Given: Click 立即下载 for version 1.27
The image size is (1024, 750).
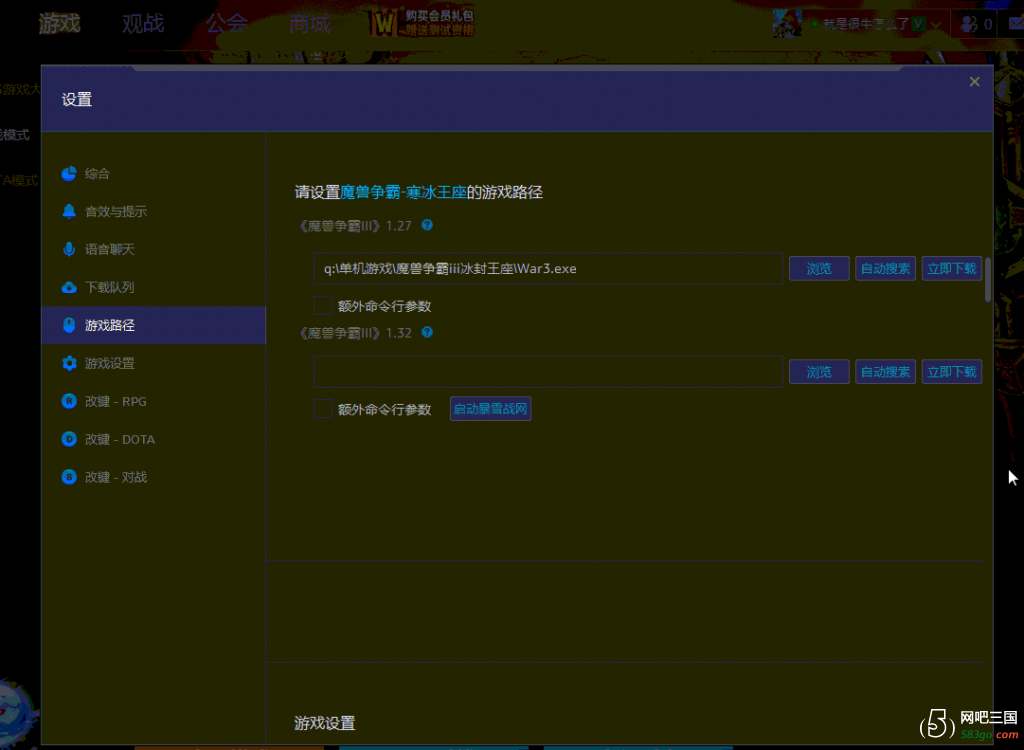Looking at the screenshot, I should 952,269.
